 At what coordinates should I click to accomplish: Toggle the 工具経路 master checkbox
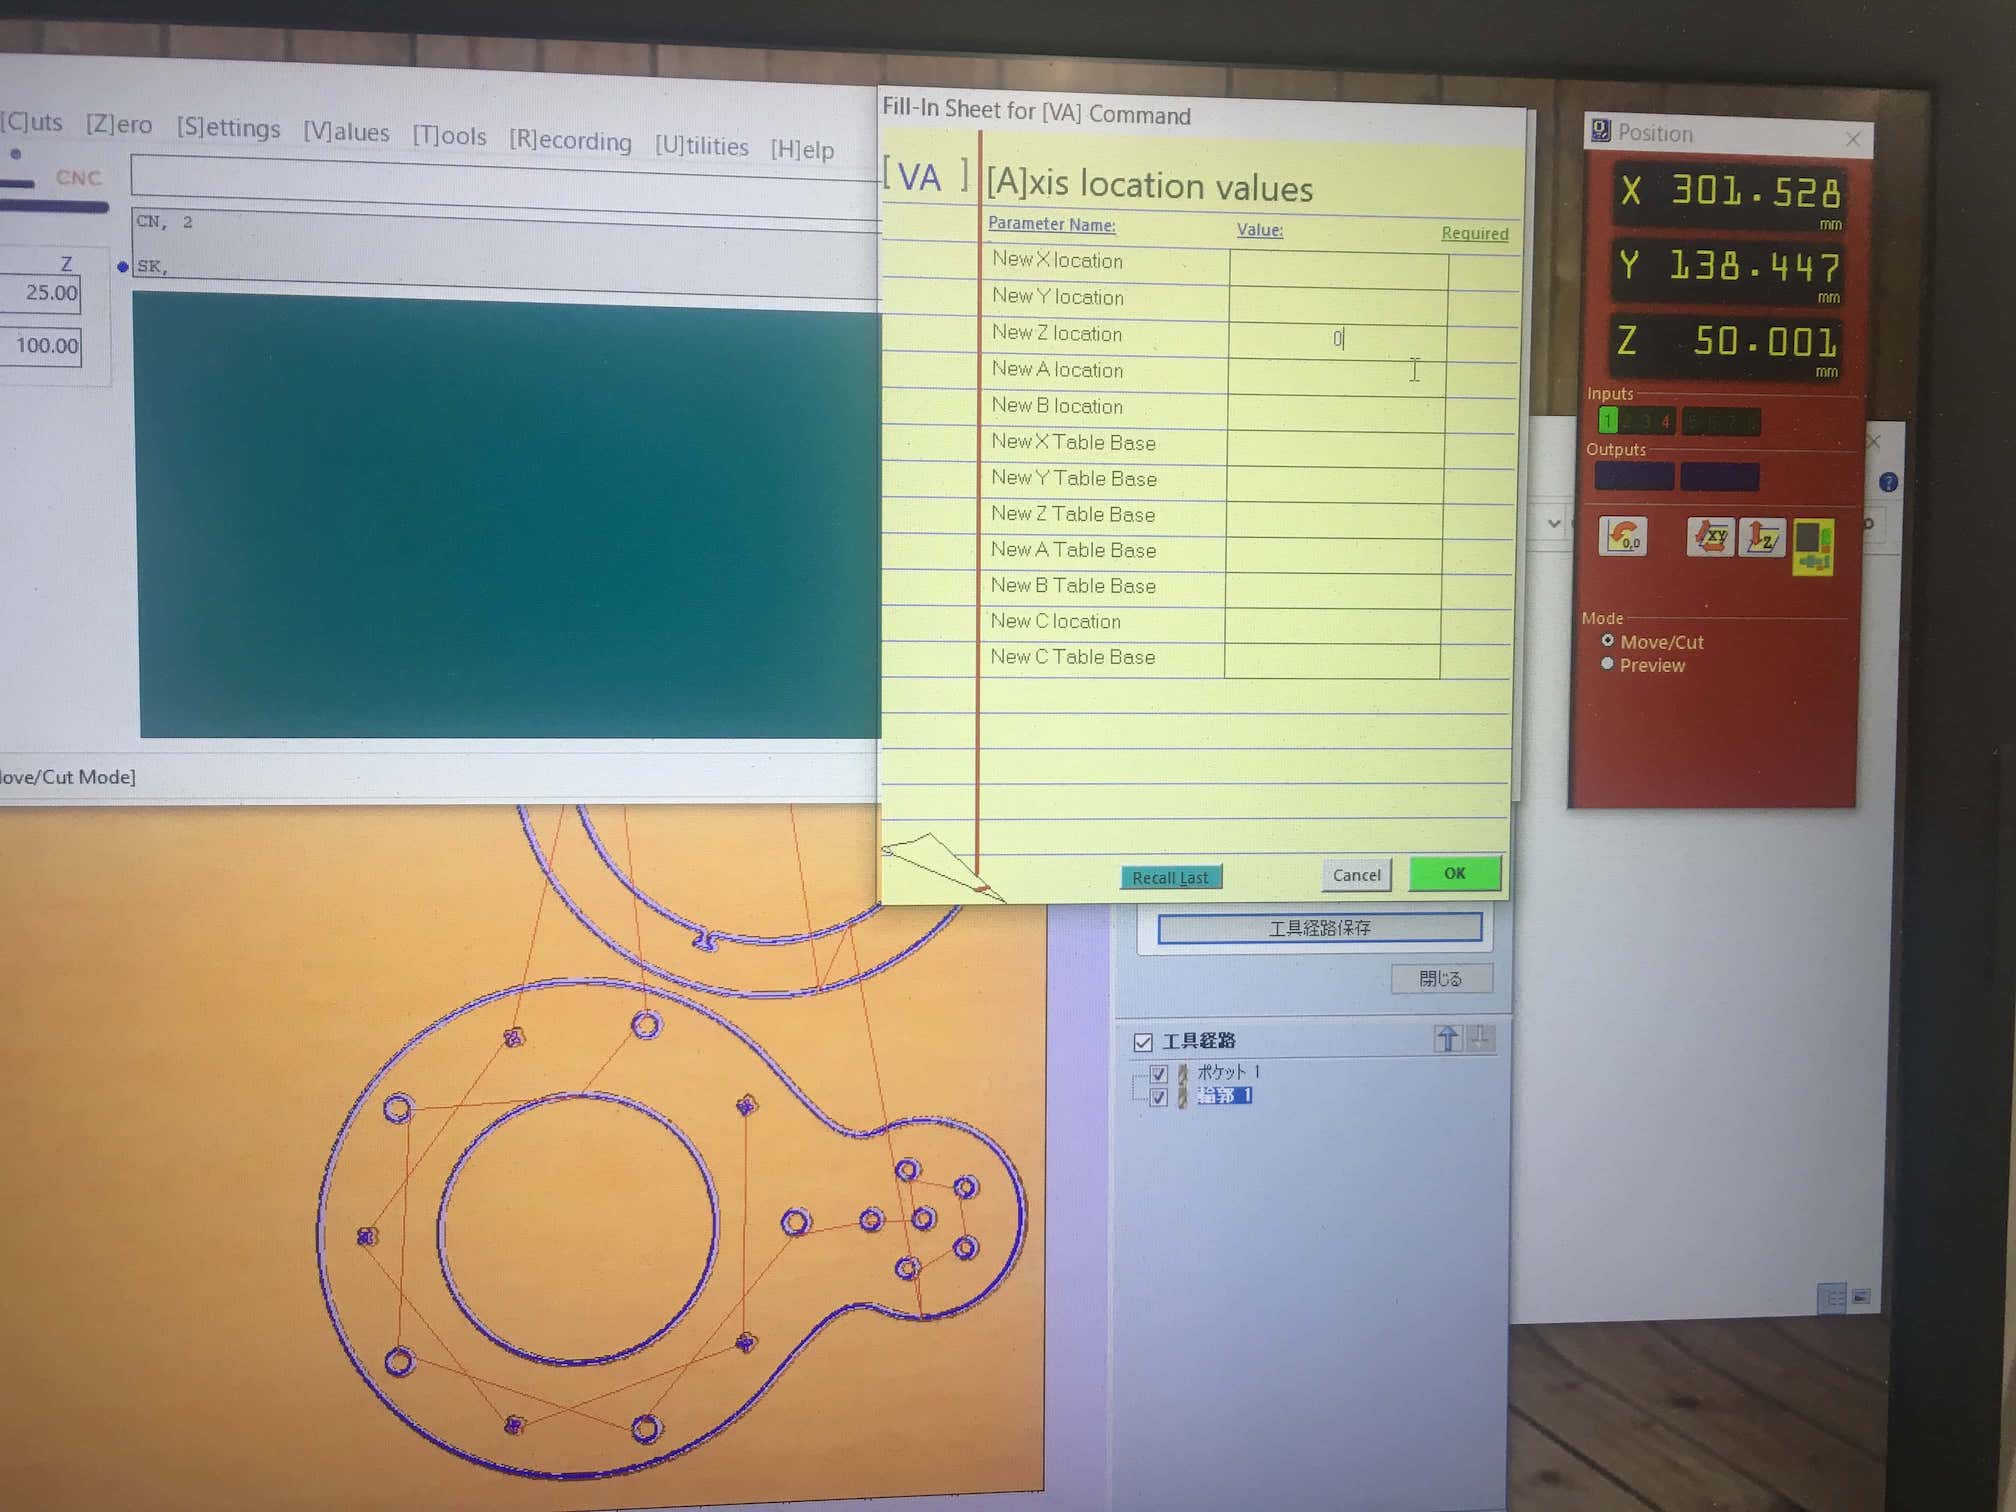coord(1143,1042)
